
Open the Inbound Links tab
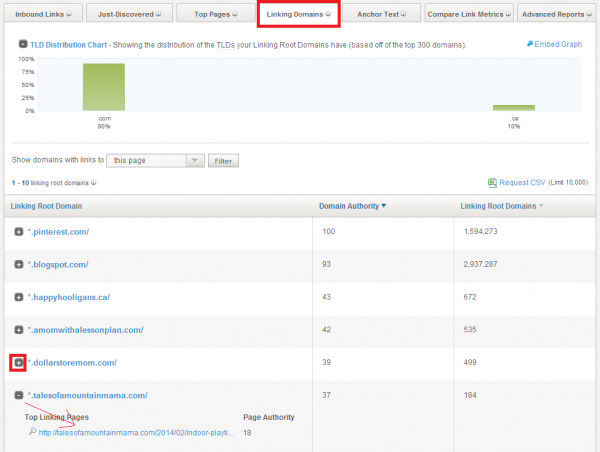point(43,14)
